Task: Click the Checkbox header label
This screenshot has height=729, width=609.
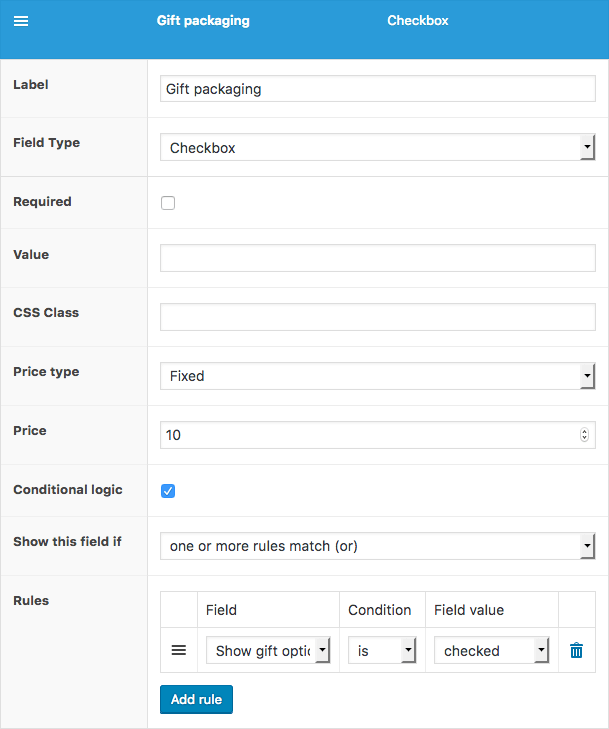Action: pos(418,21)
